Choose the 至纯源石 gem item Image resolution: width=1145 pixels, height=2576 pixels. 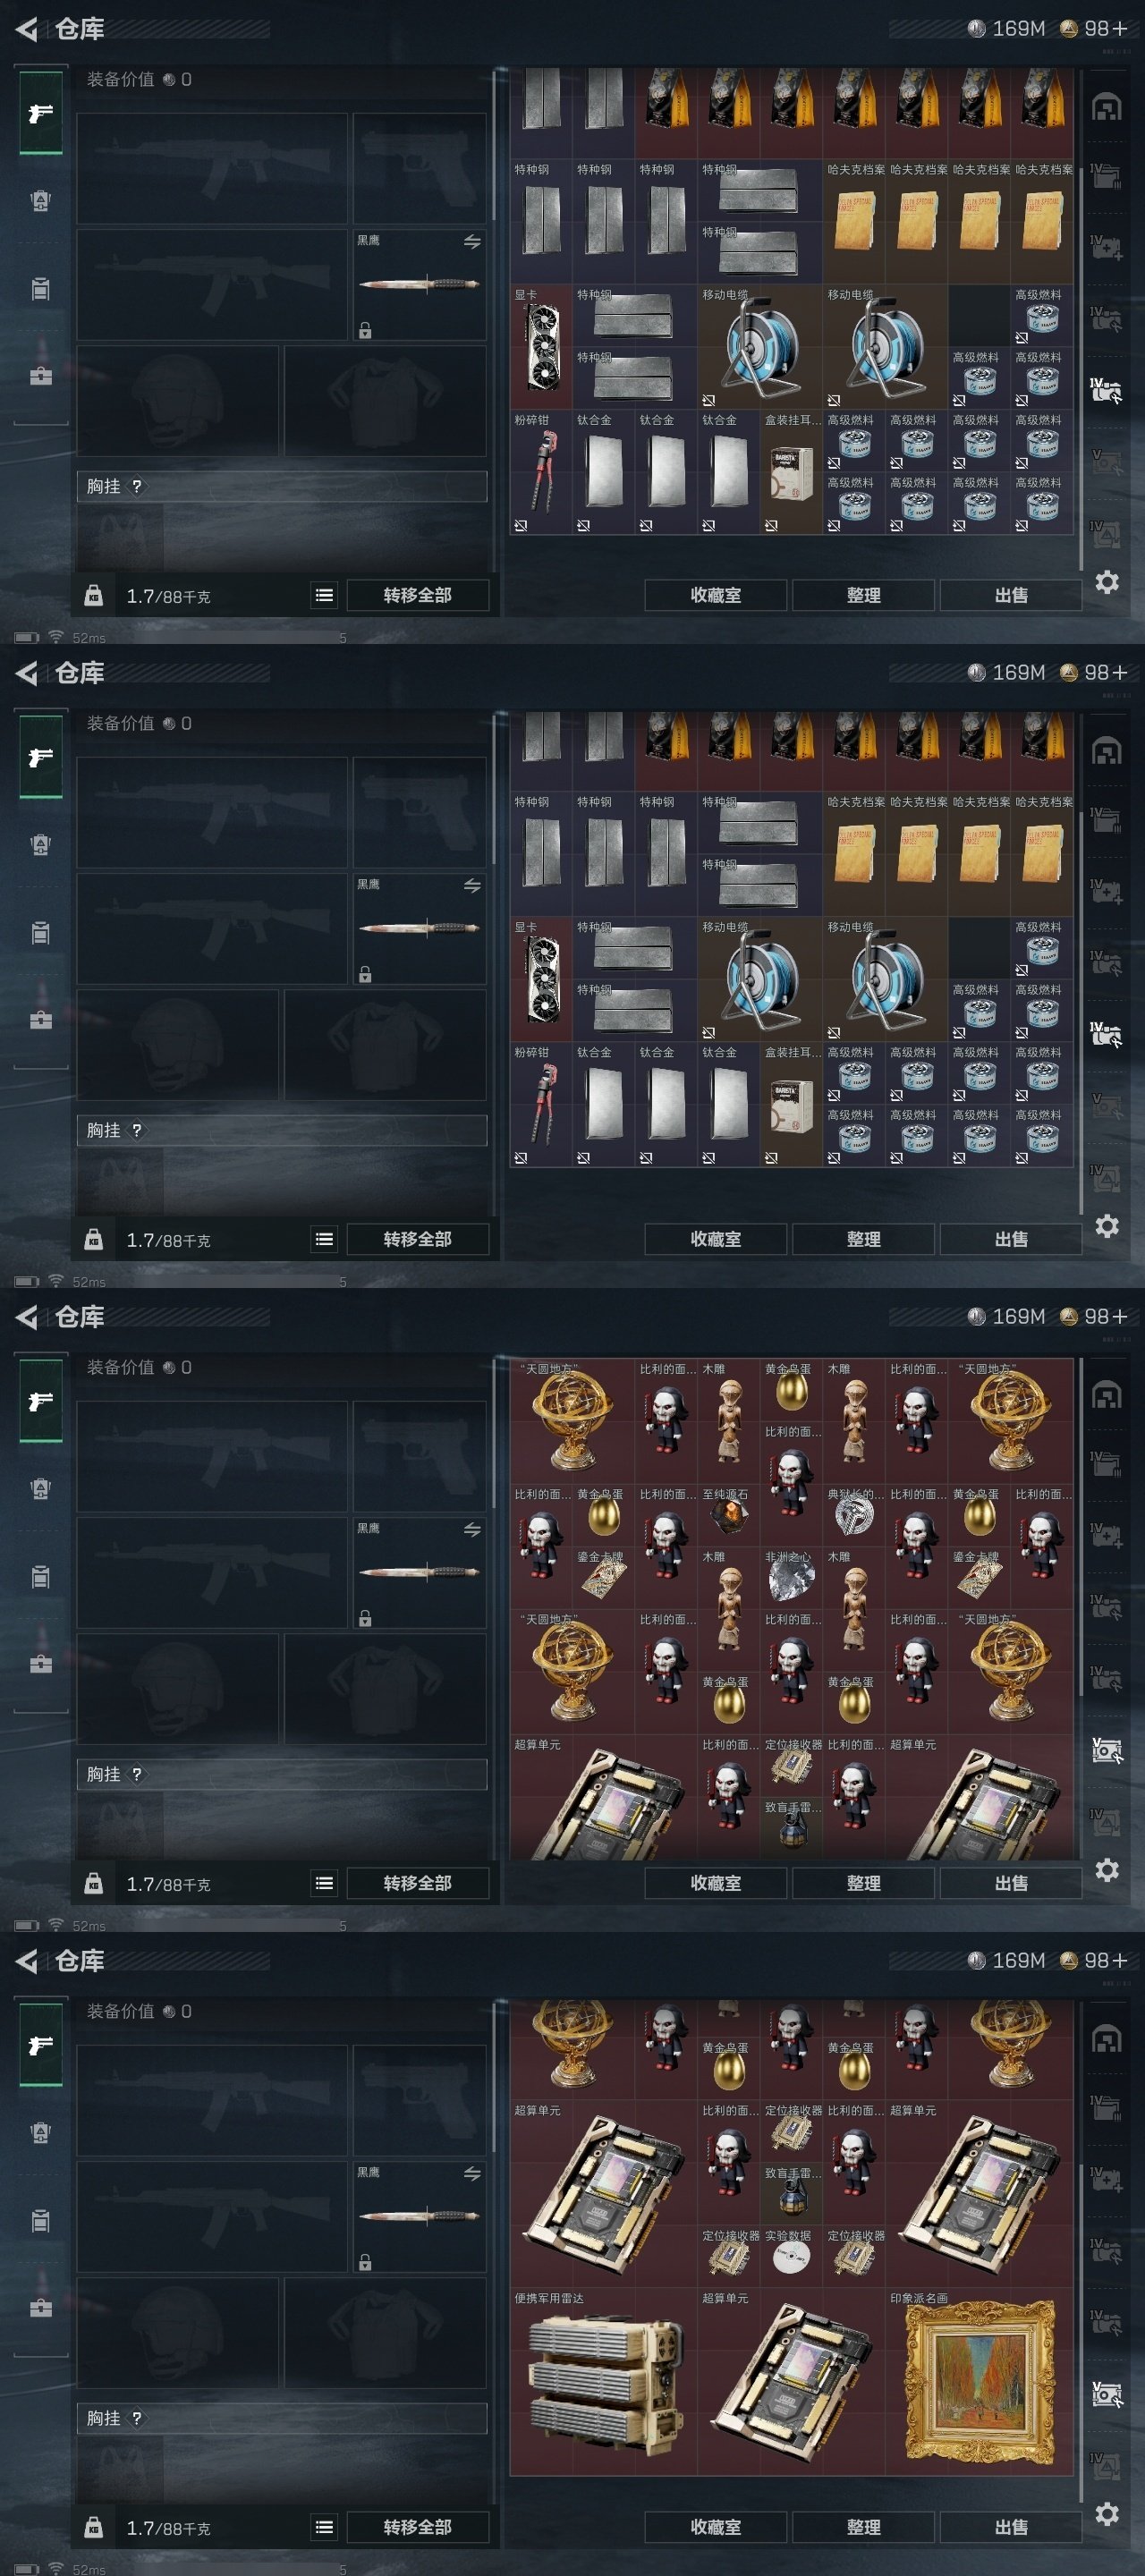729,1515
